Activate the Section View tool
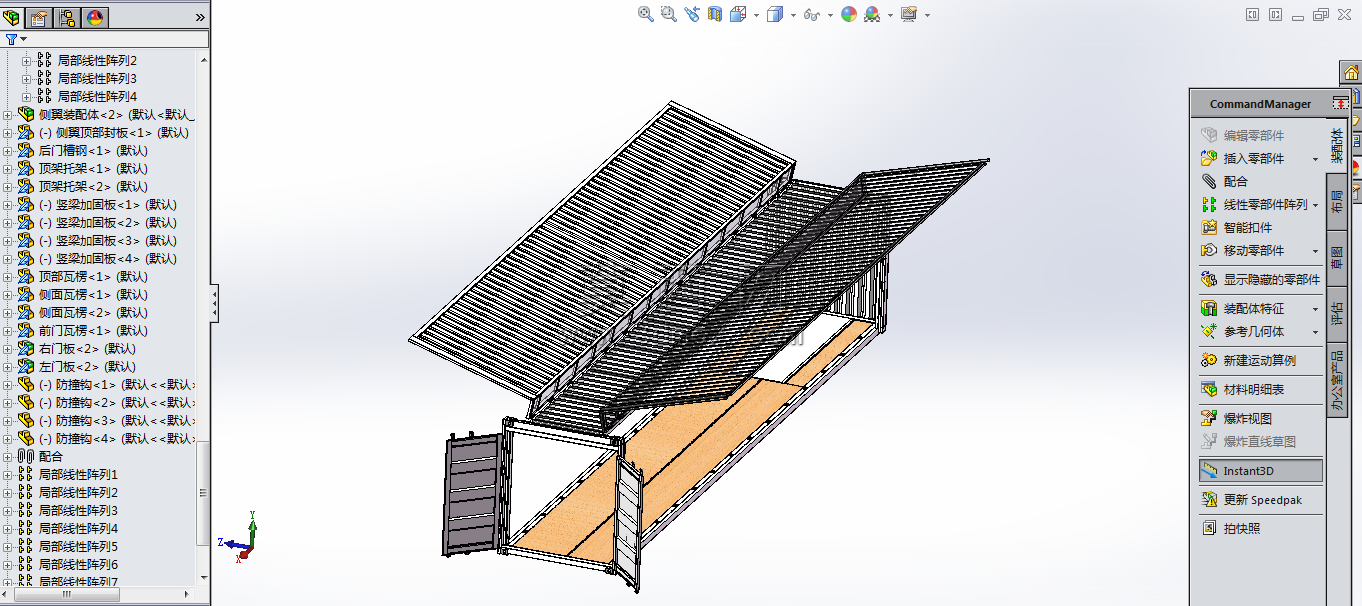This screenshot has width=1362, height=606. [715, 14]
